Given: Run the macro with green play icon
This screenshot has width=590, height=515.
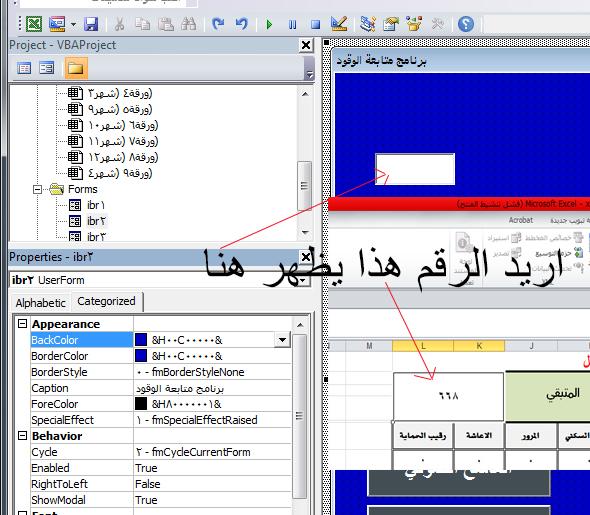Looking at the screenshot, I should coord(269,25).
